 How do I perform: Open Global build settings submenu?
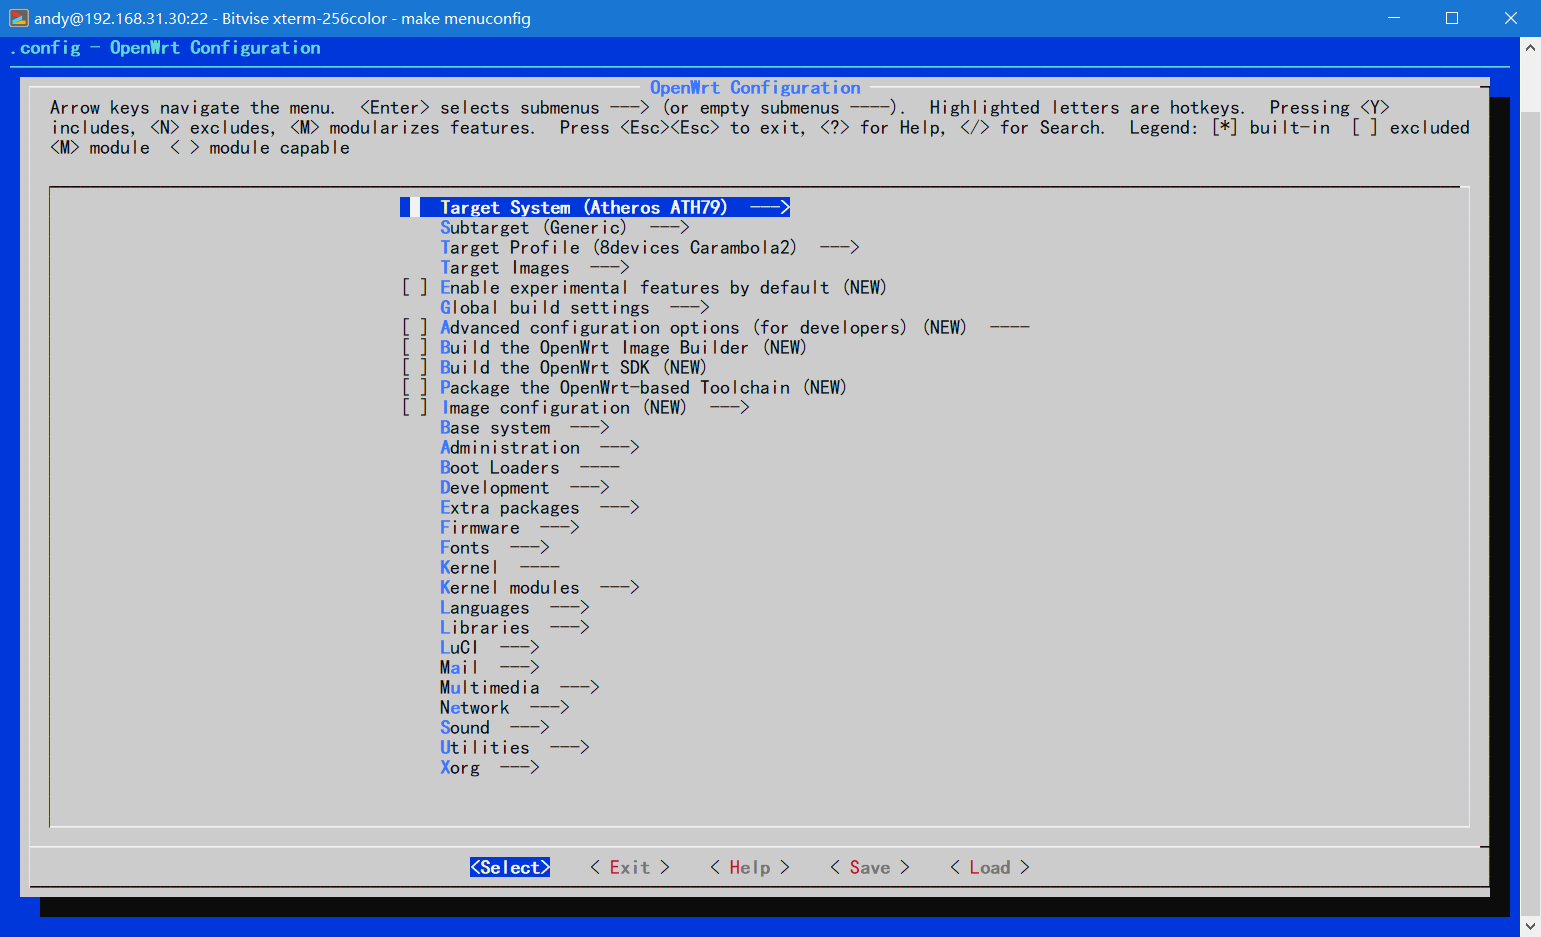click(575, 307)
